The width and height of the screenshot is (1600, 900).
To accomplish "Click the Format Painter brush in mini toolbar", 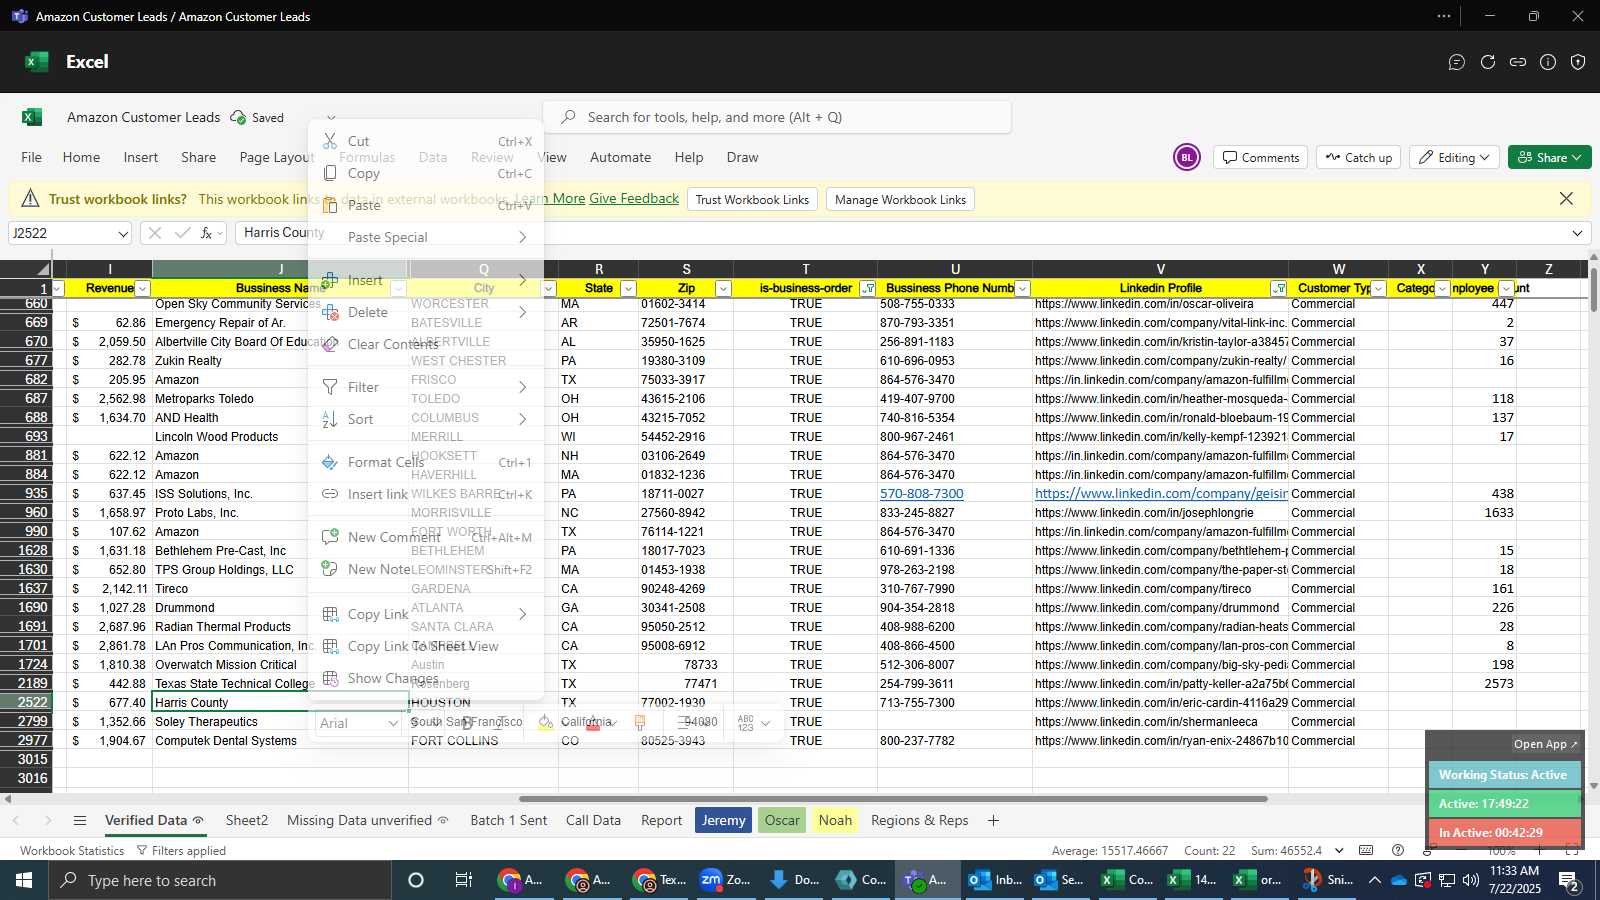I will pyautogui.click(x=640, y=722).
